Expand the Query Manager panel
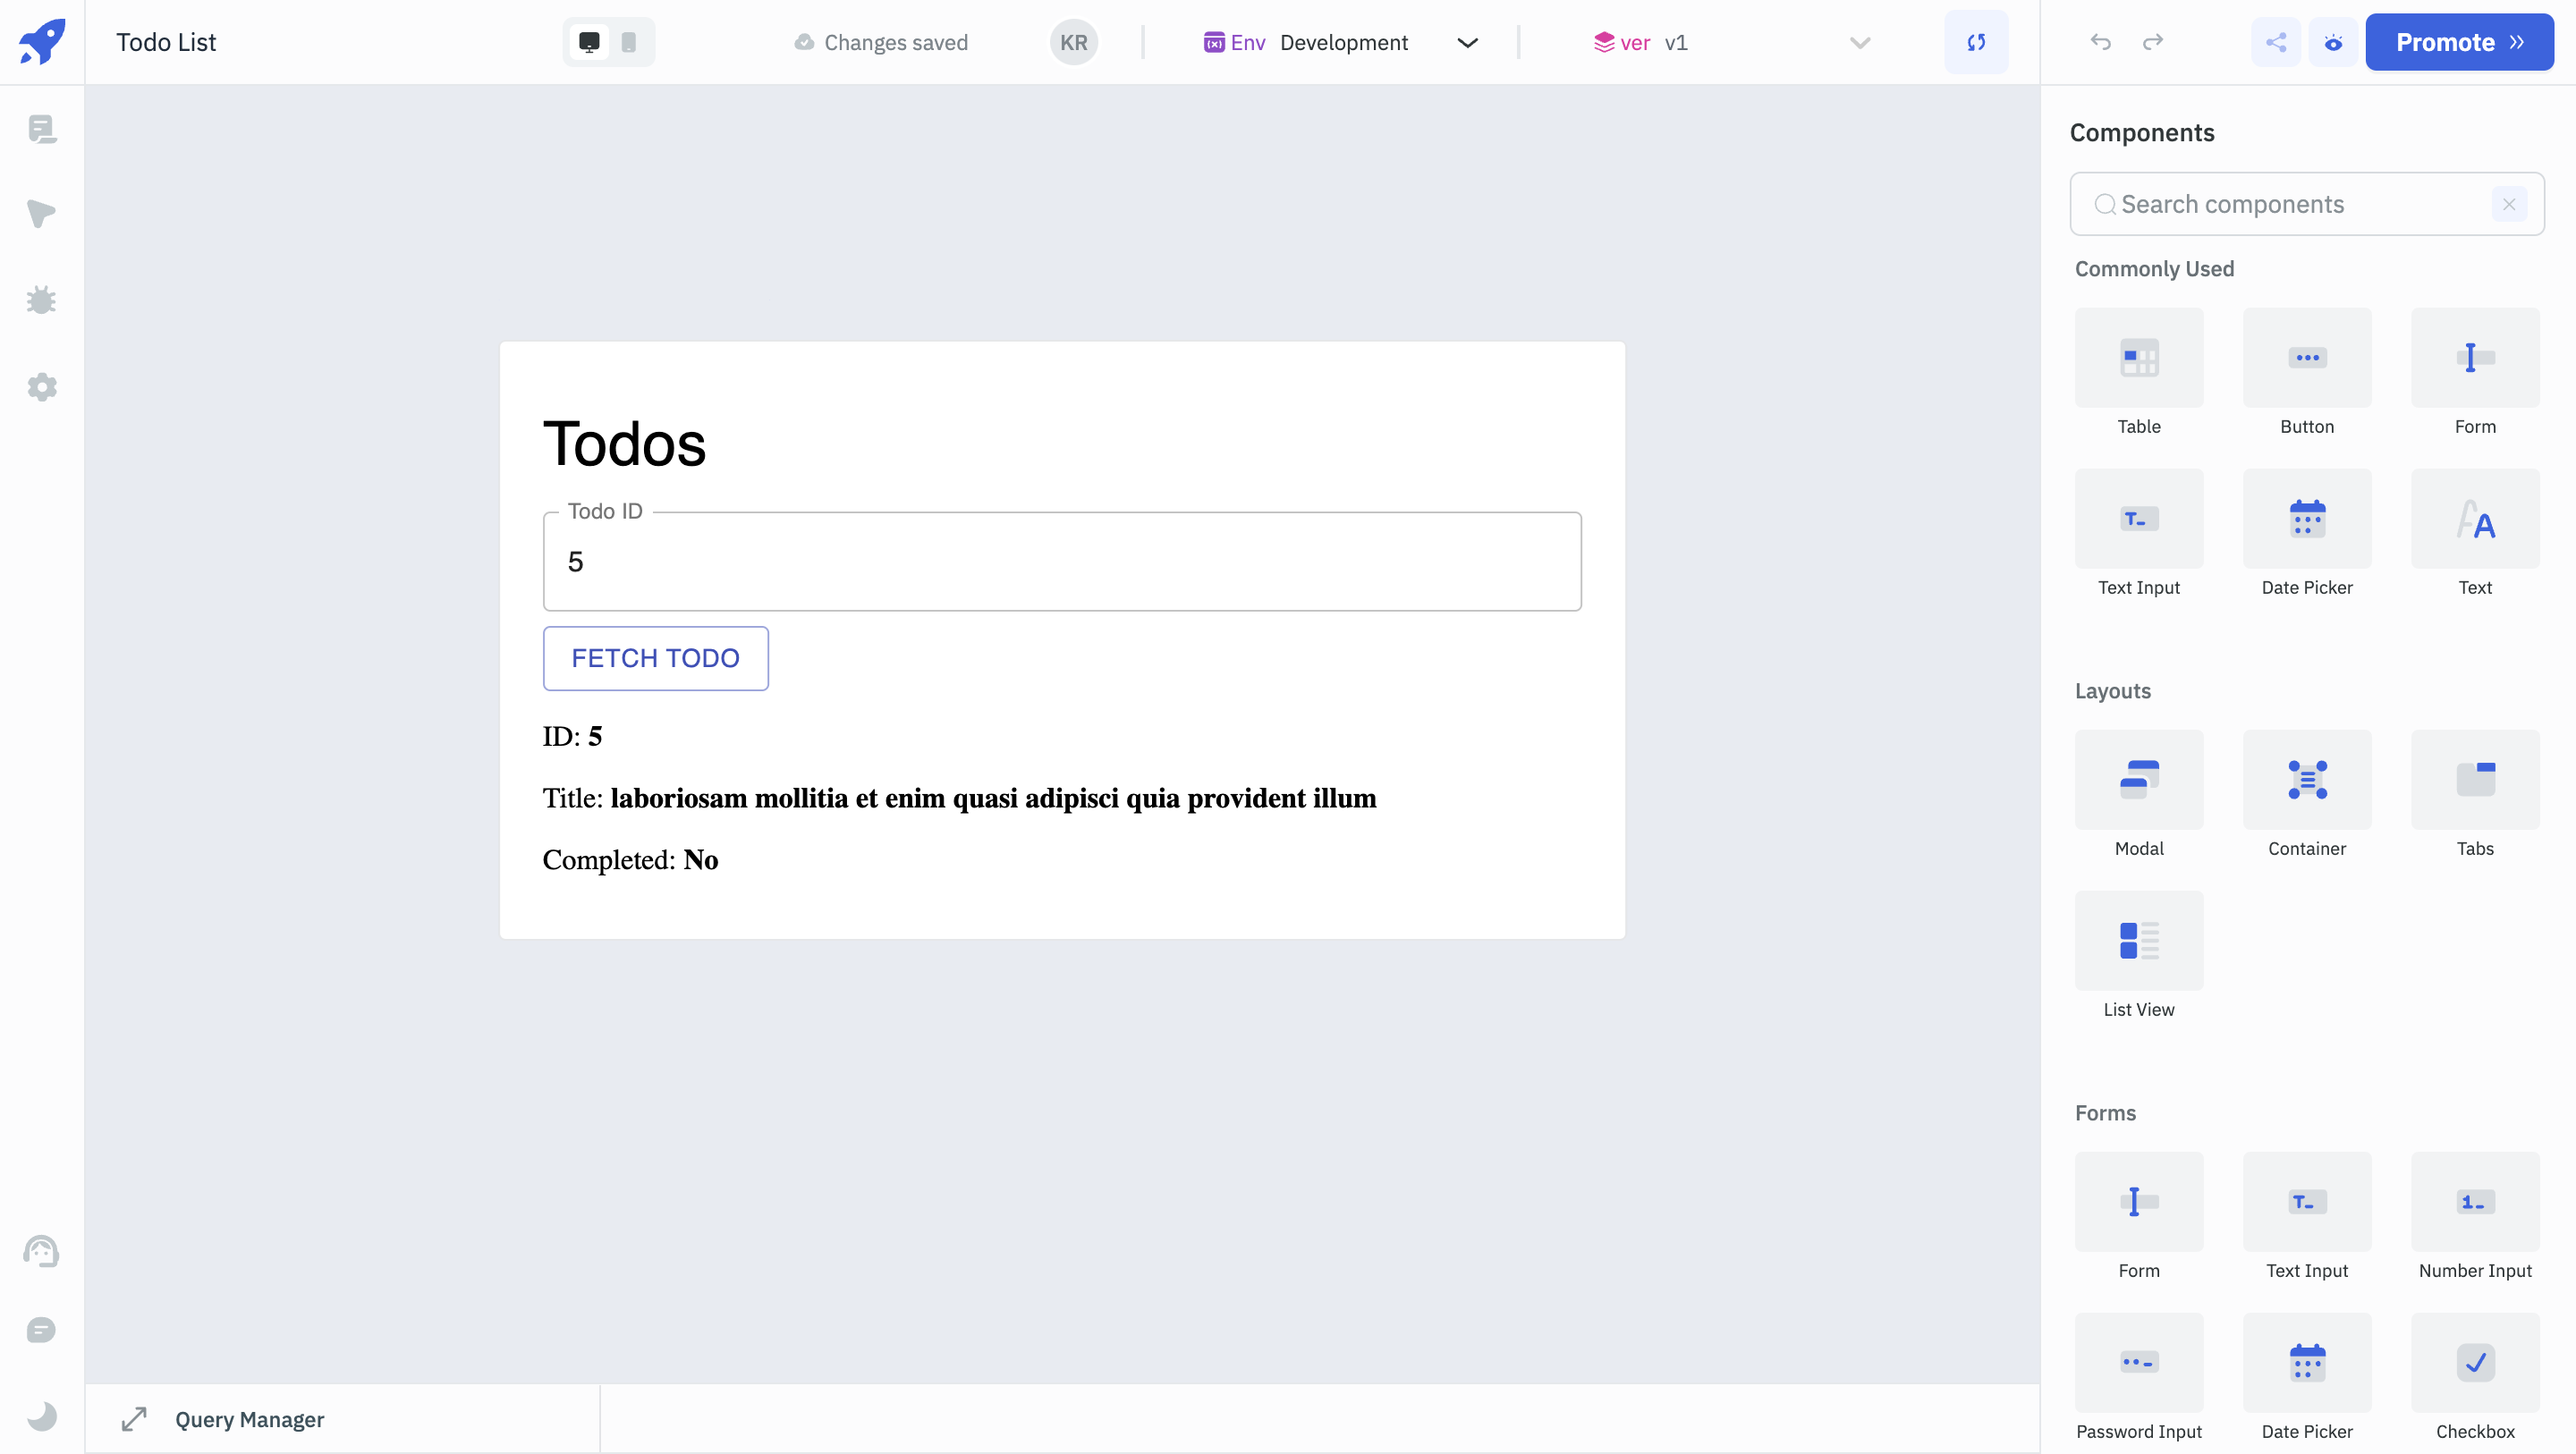Image resolution: width=2576 pixels, height=1454 pixels. click(134, 1419)
